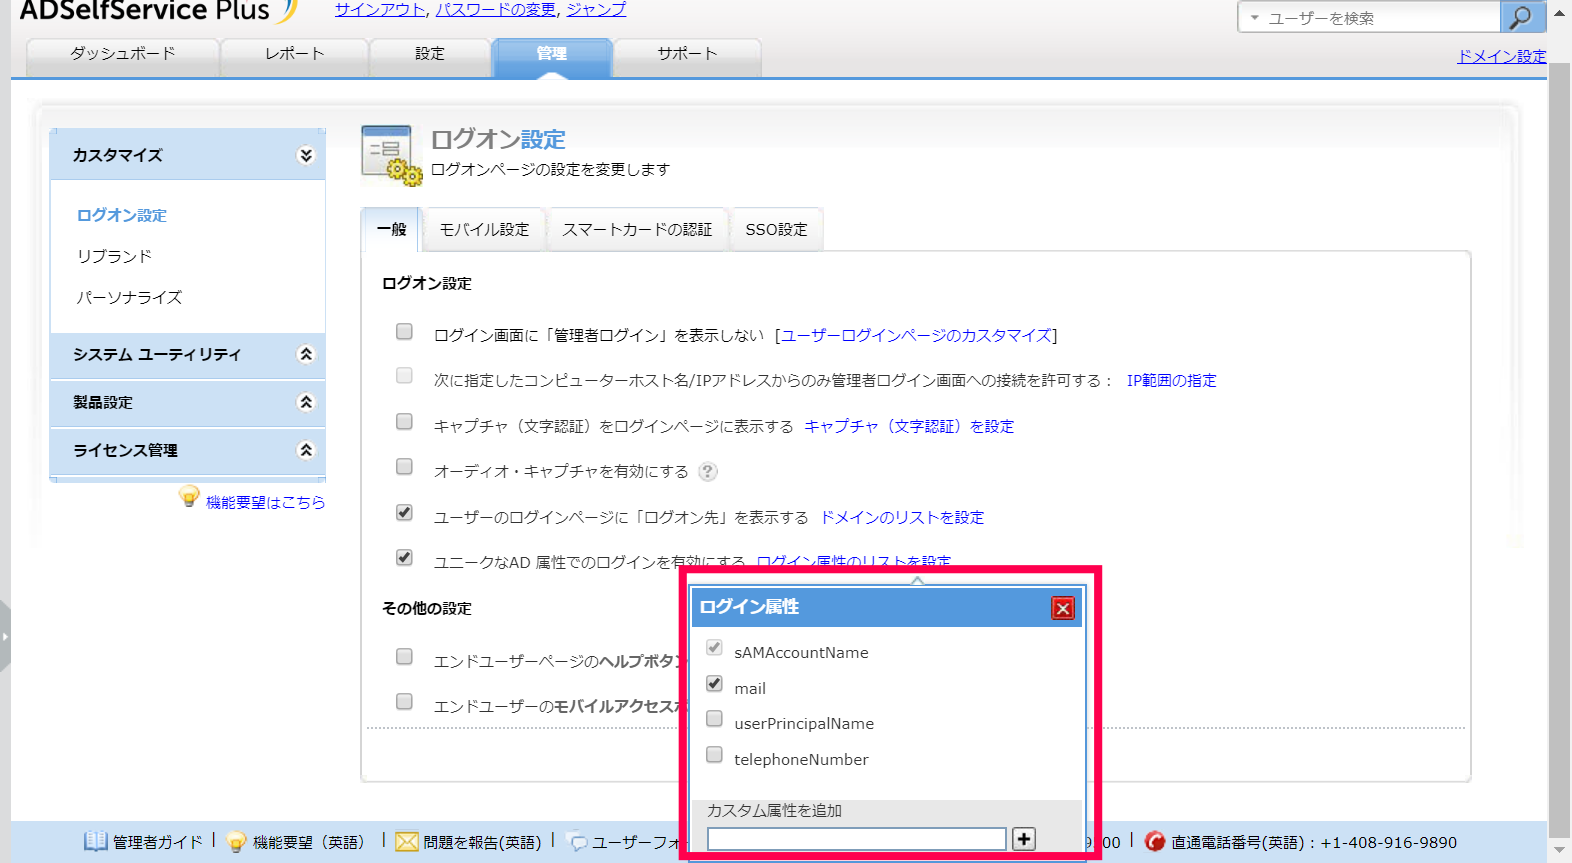Click the plus icon to add custom attribute

pos(1024,839)
